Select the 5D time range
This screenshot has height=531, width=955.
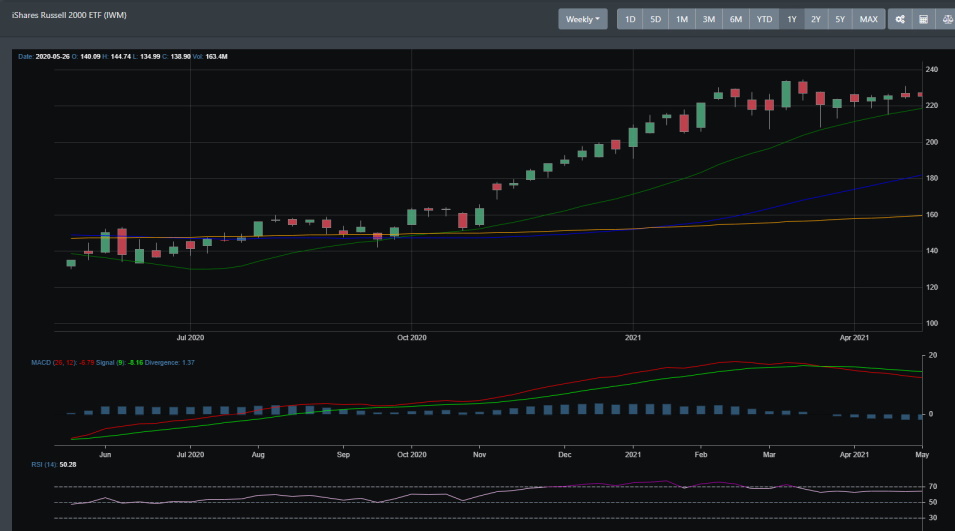coord(655,19)
